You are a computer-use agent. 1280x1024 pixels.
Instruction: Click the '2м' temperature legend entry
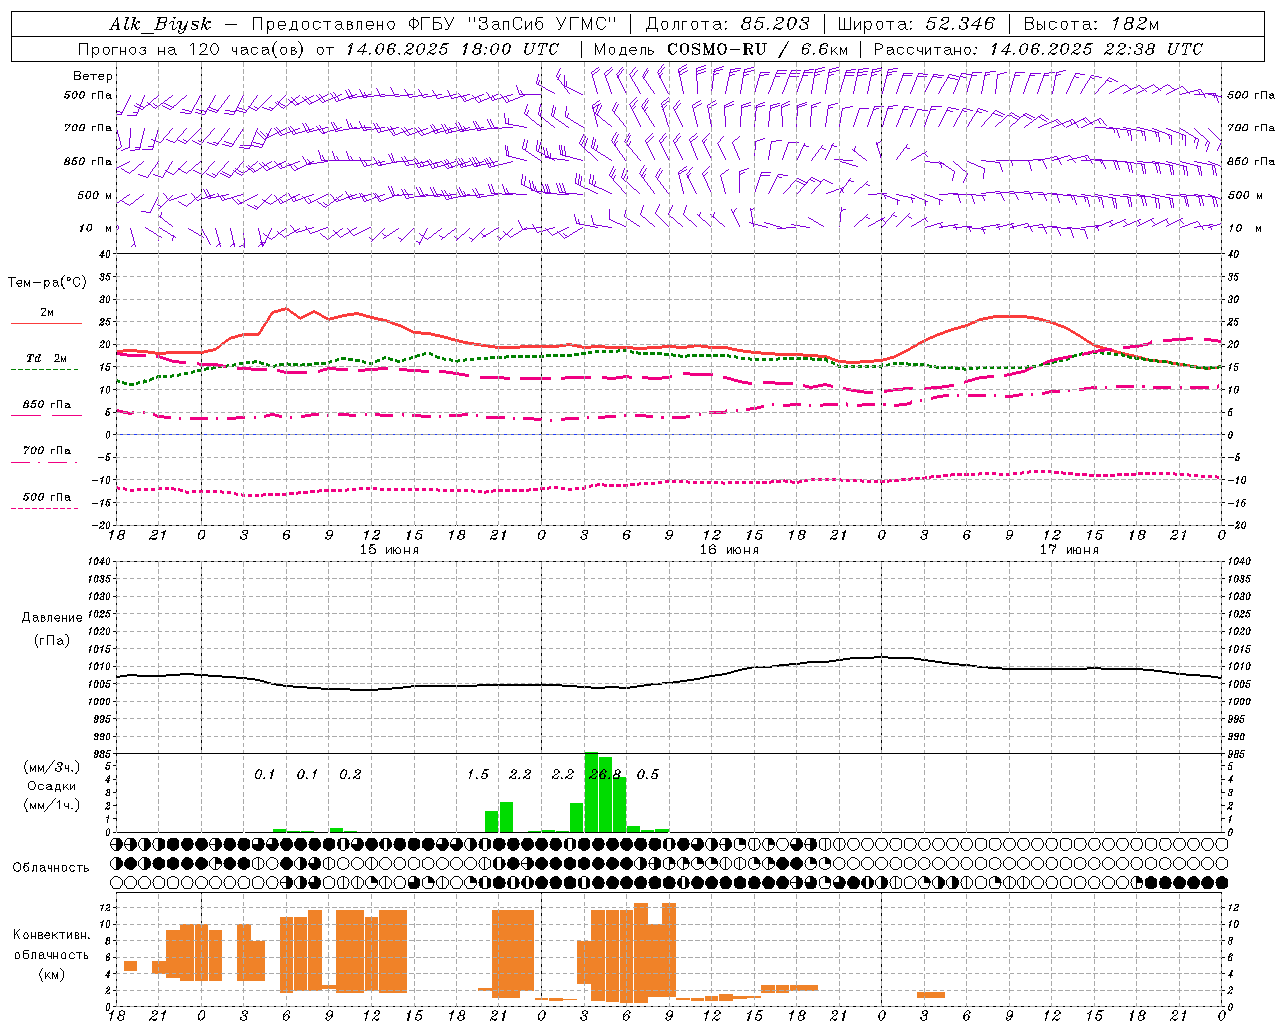(47, 313)
